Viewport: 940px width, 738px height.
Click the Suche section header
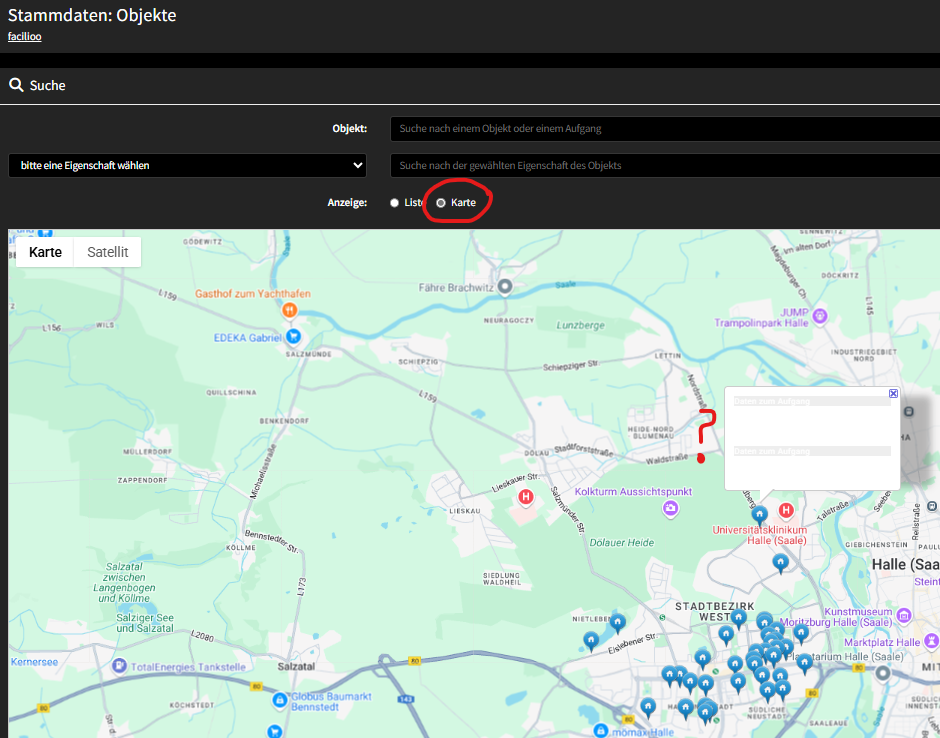47,86
